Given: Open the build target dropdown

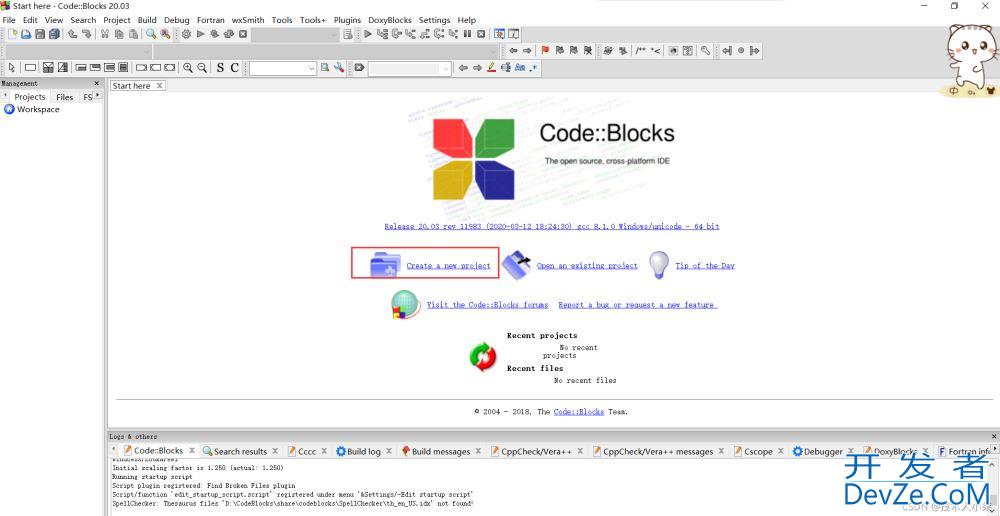Looking at the screenshot, I should (x=333, y=35).
